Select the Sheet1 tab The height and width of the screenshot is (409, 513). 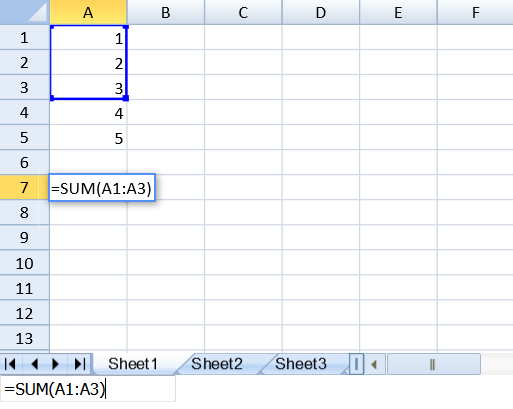[133, 364]
